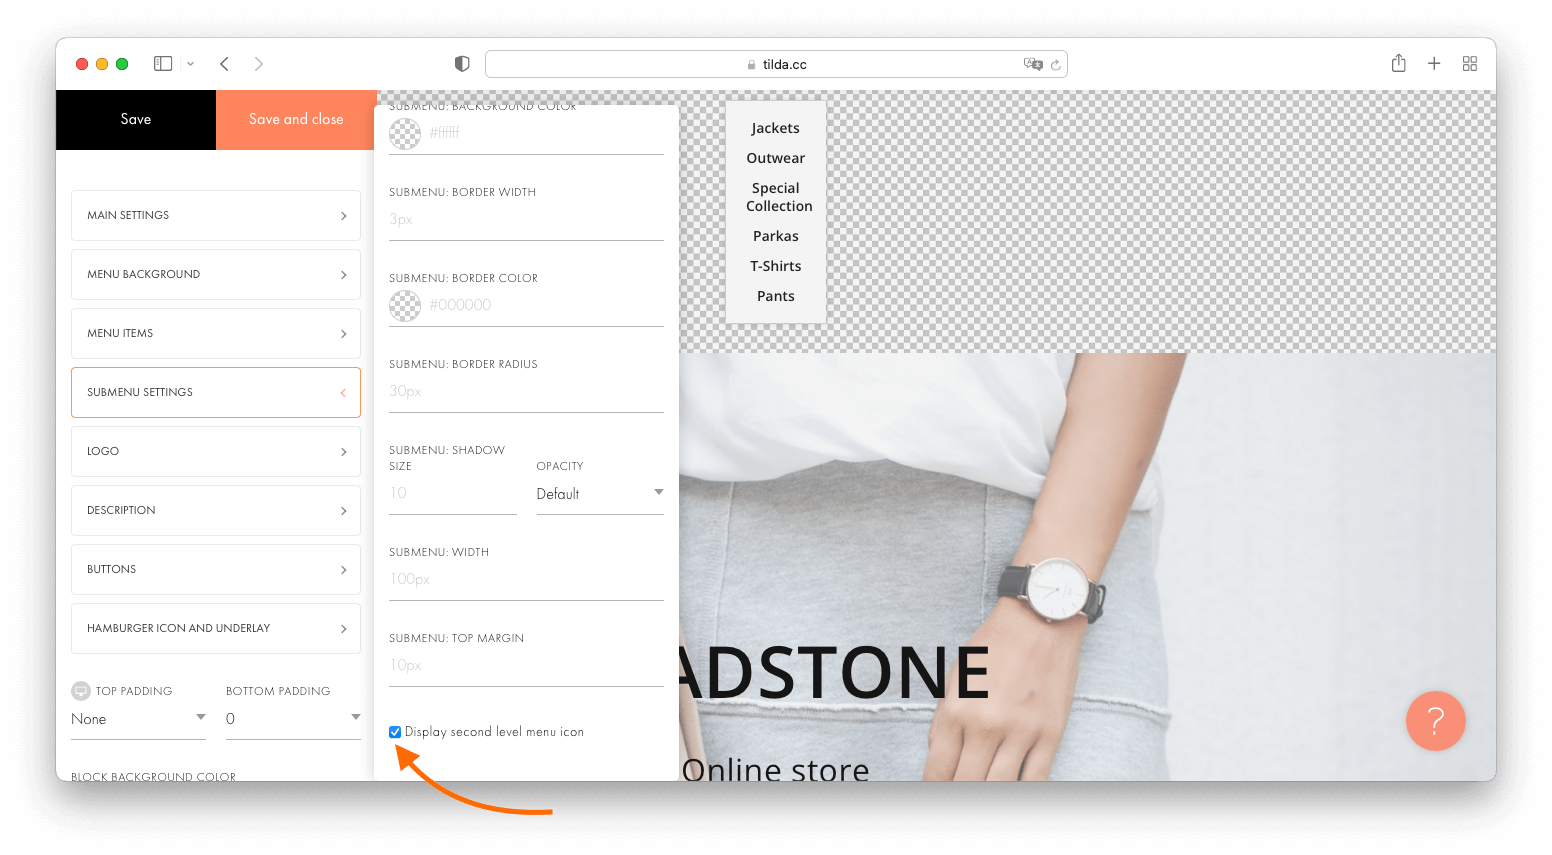Click the Safari sidebar toggle icon

[161, 63]
